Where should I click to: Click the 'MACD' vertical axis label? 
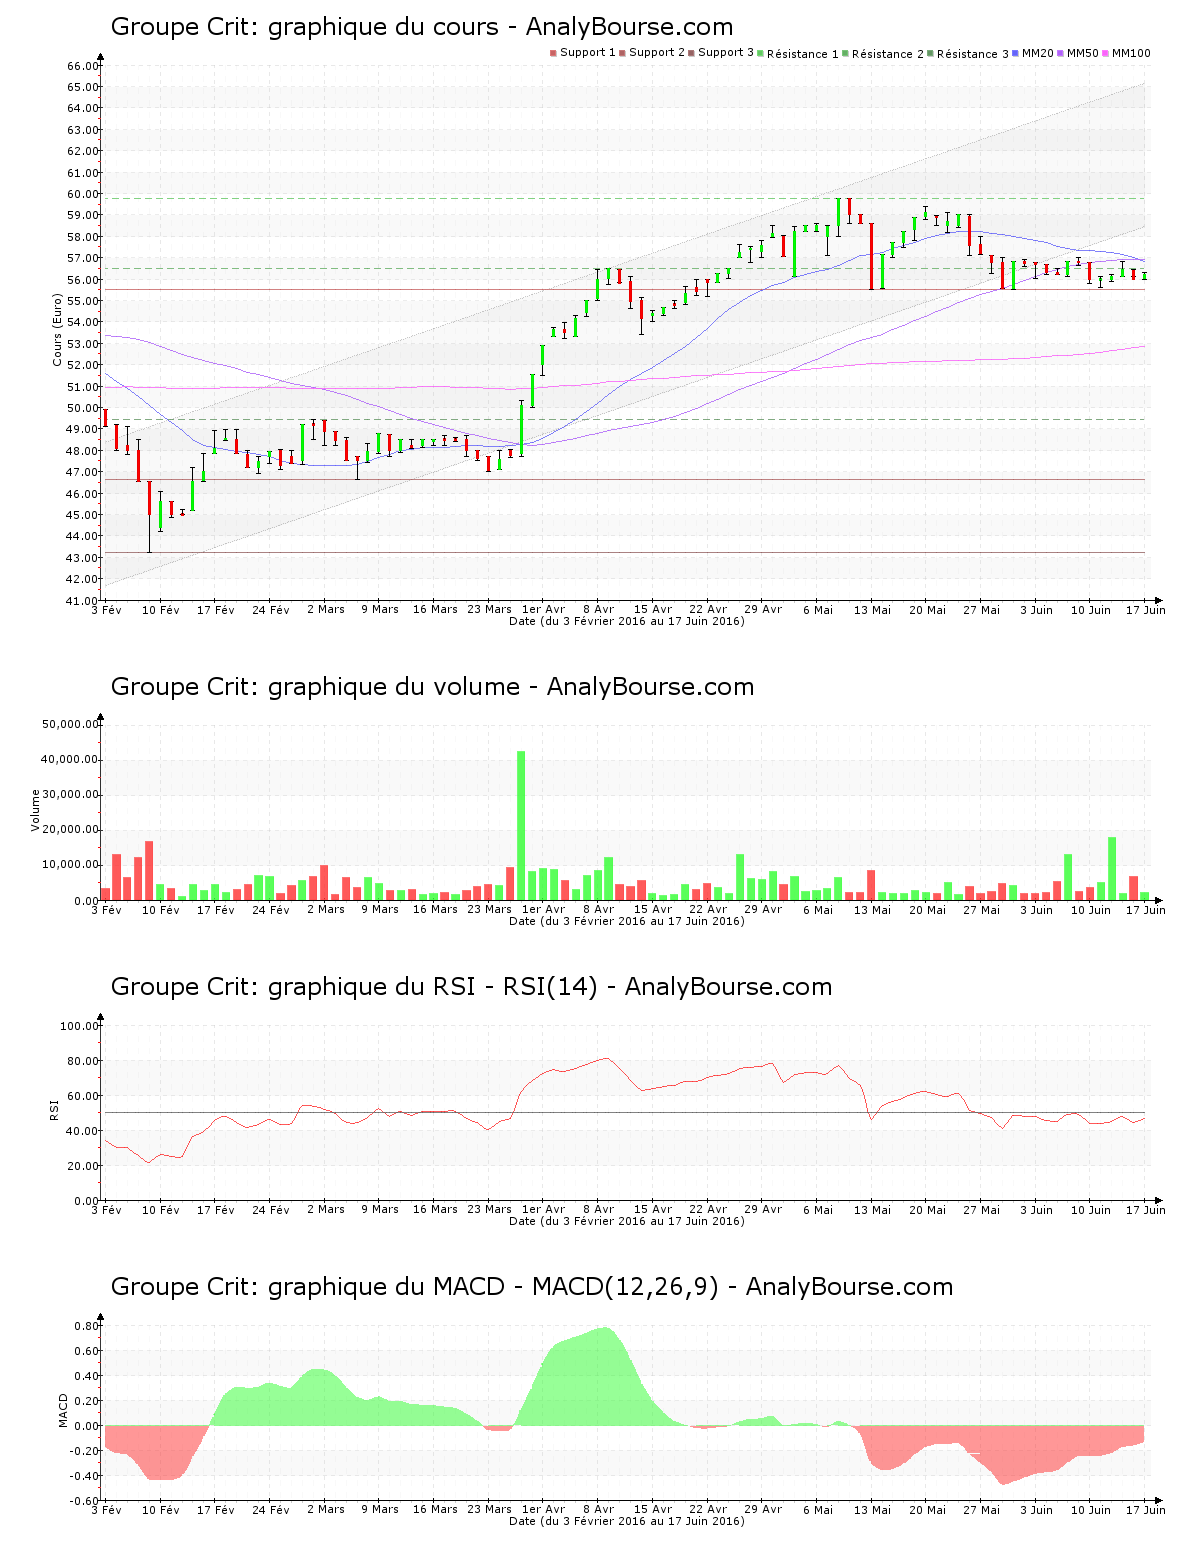63,1410
